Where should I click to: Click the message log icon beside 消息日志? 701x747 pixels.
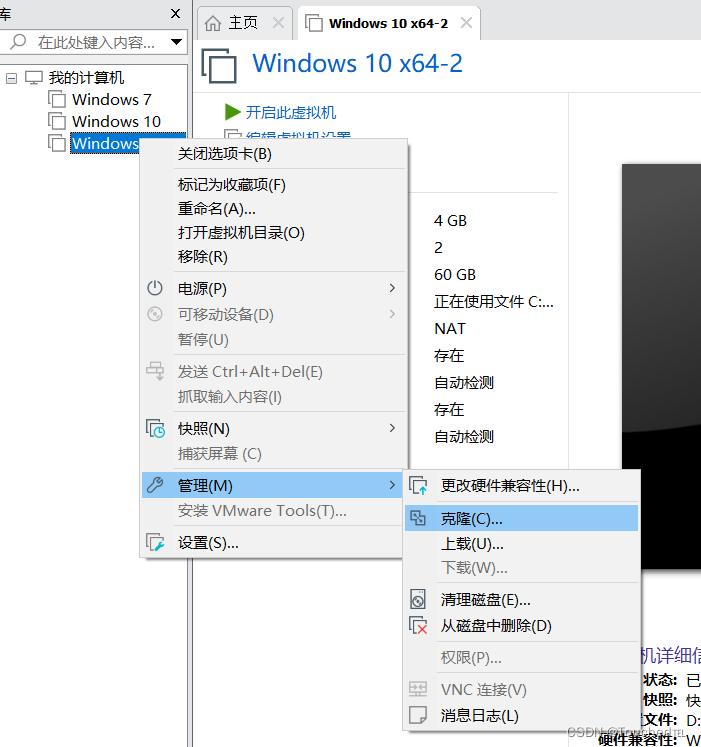[x=418, y=715]
